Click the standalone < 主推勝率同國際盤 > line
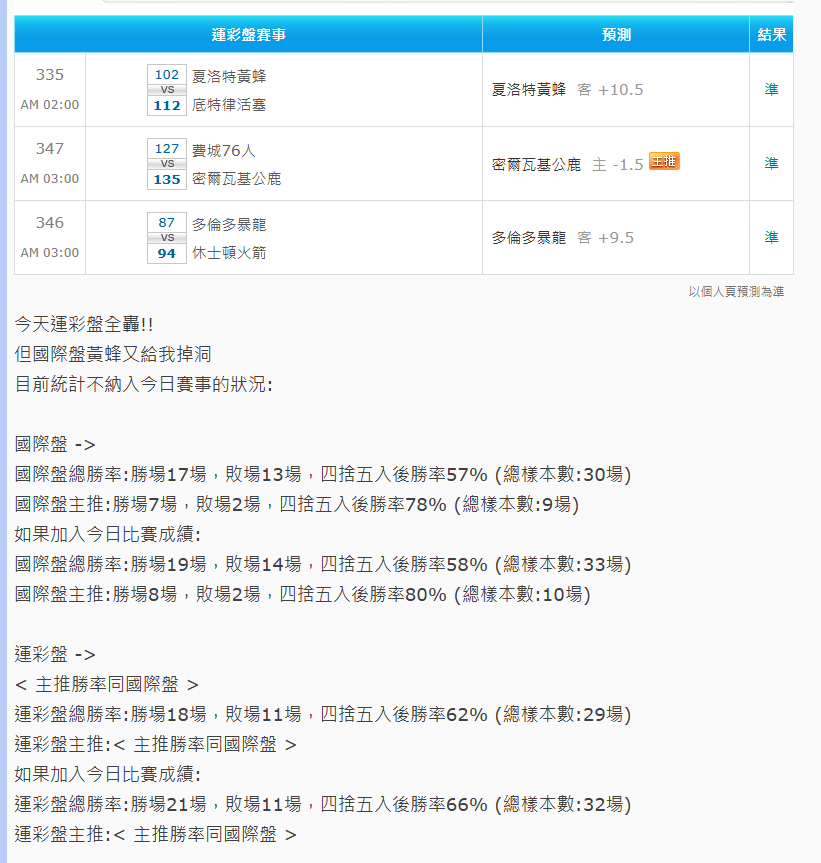This screenshot has height=863, width=821. [x=107, y=685]
